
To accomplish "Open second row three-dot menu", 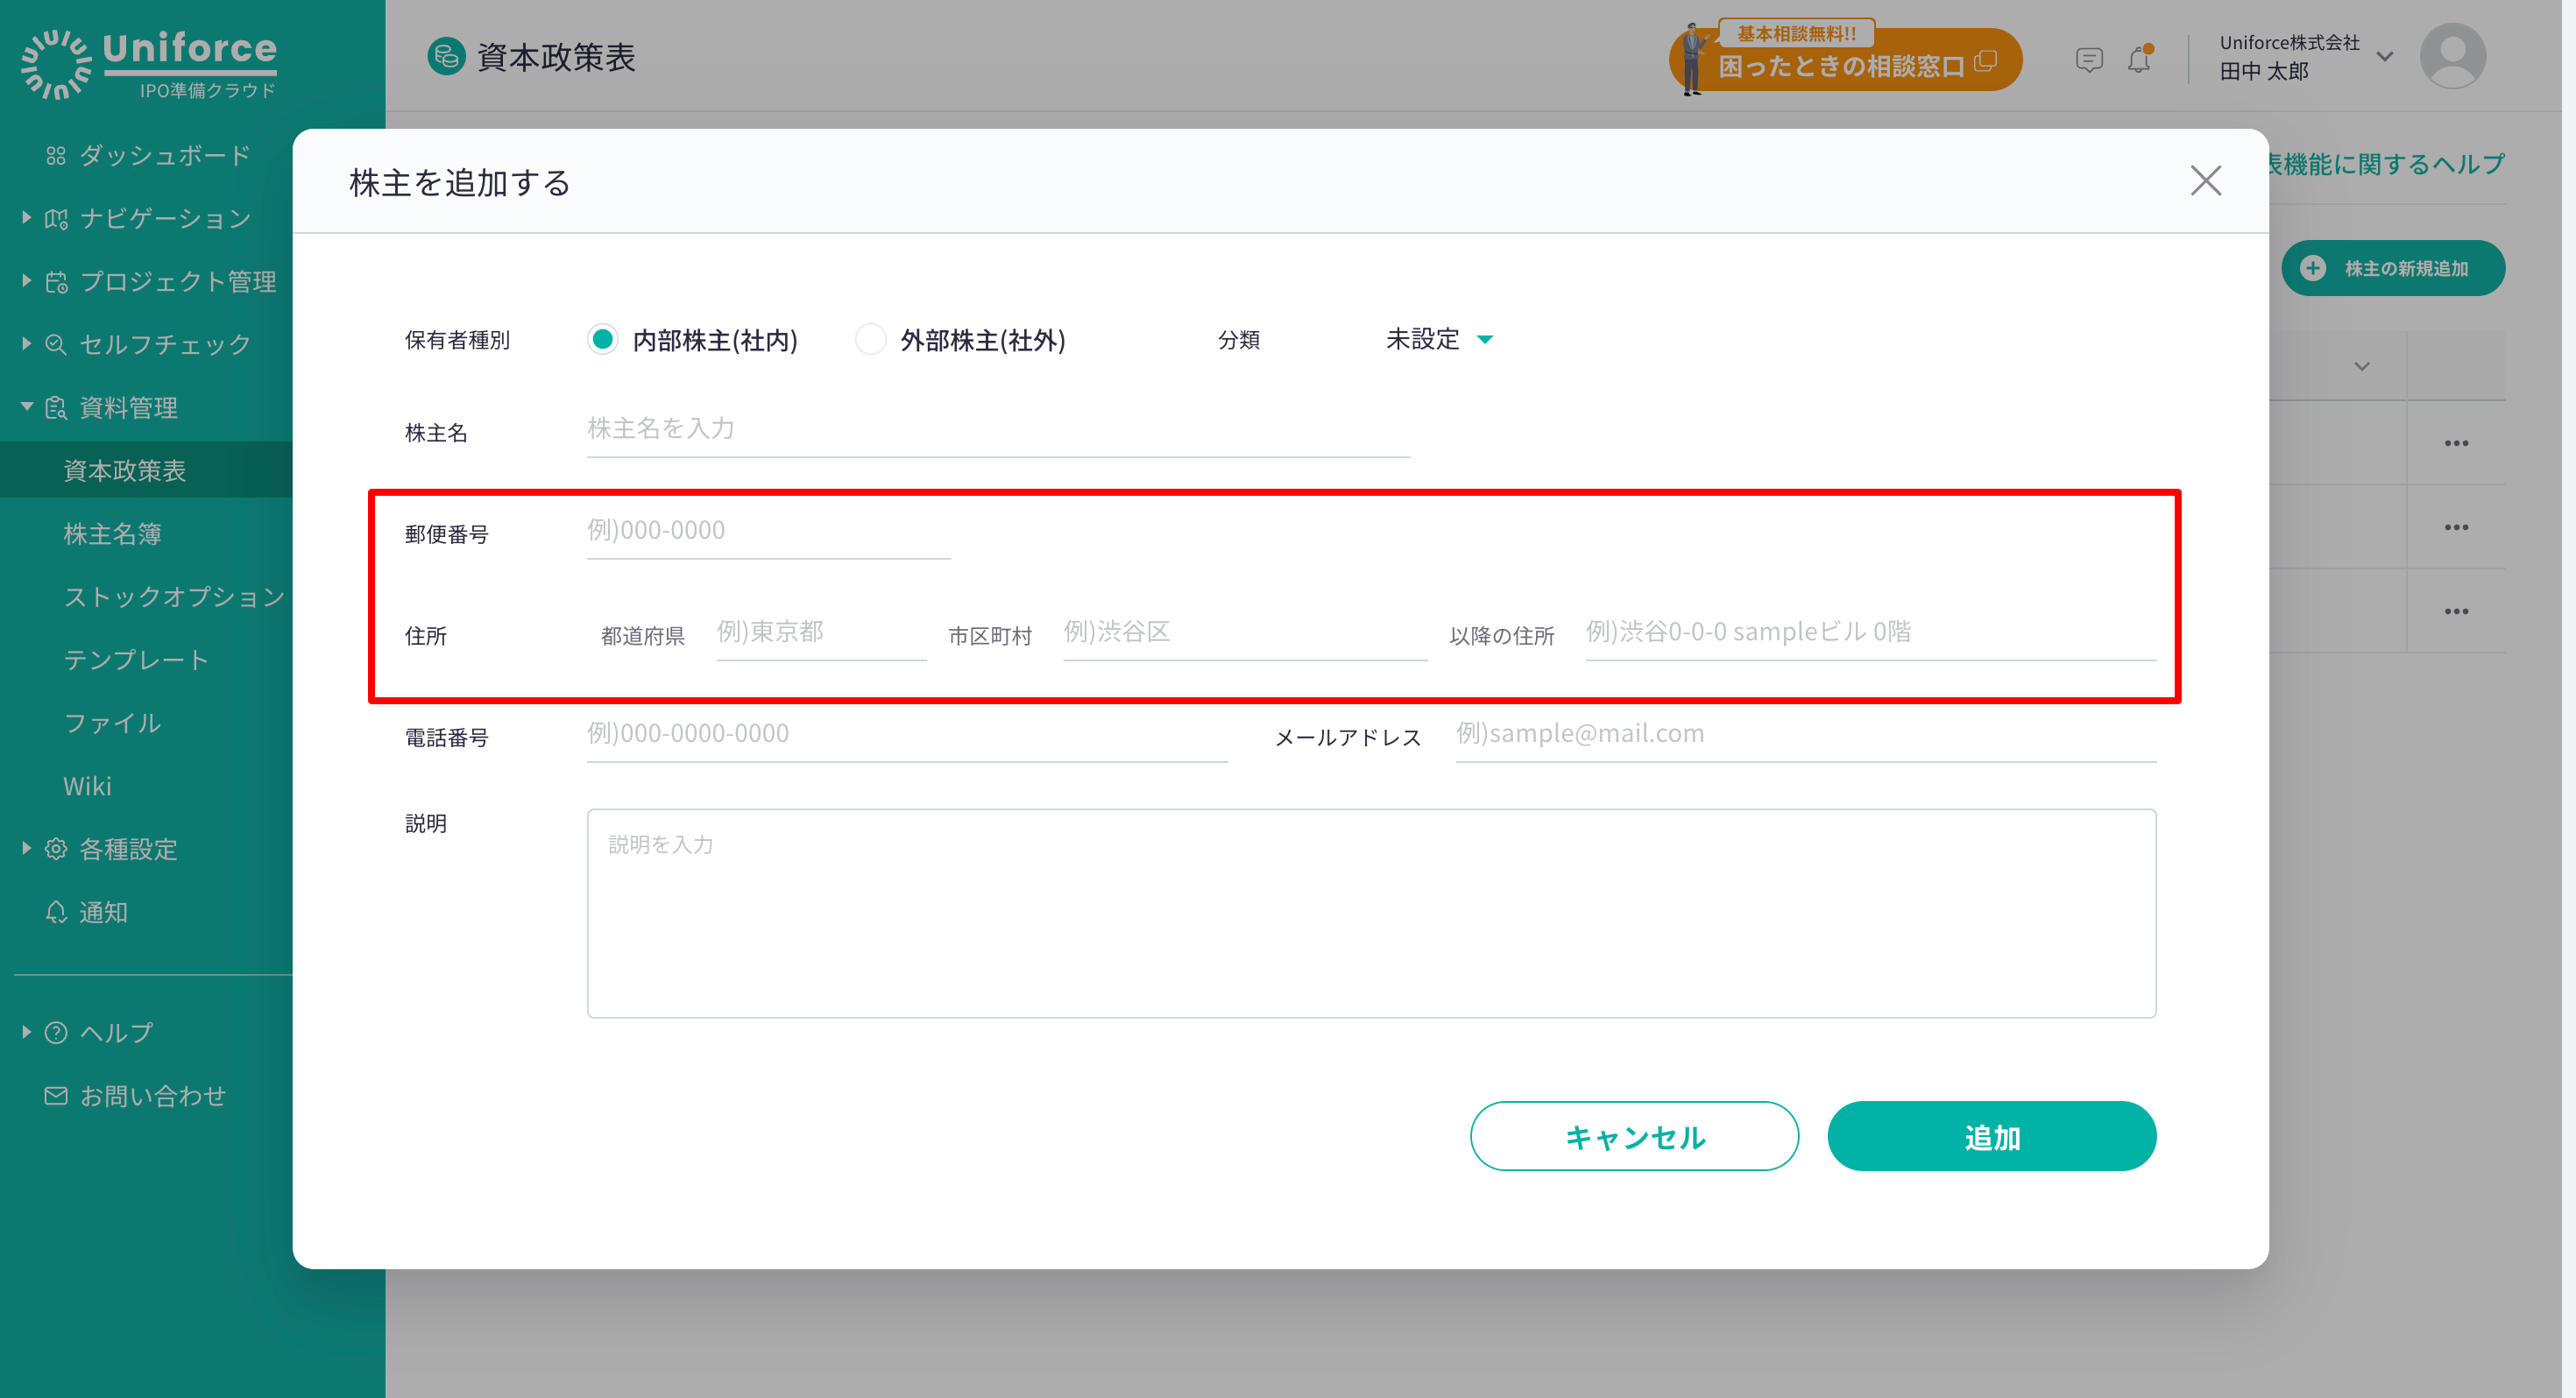I will 2457,527.
